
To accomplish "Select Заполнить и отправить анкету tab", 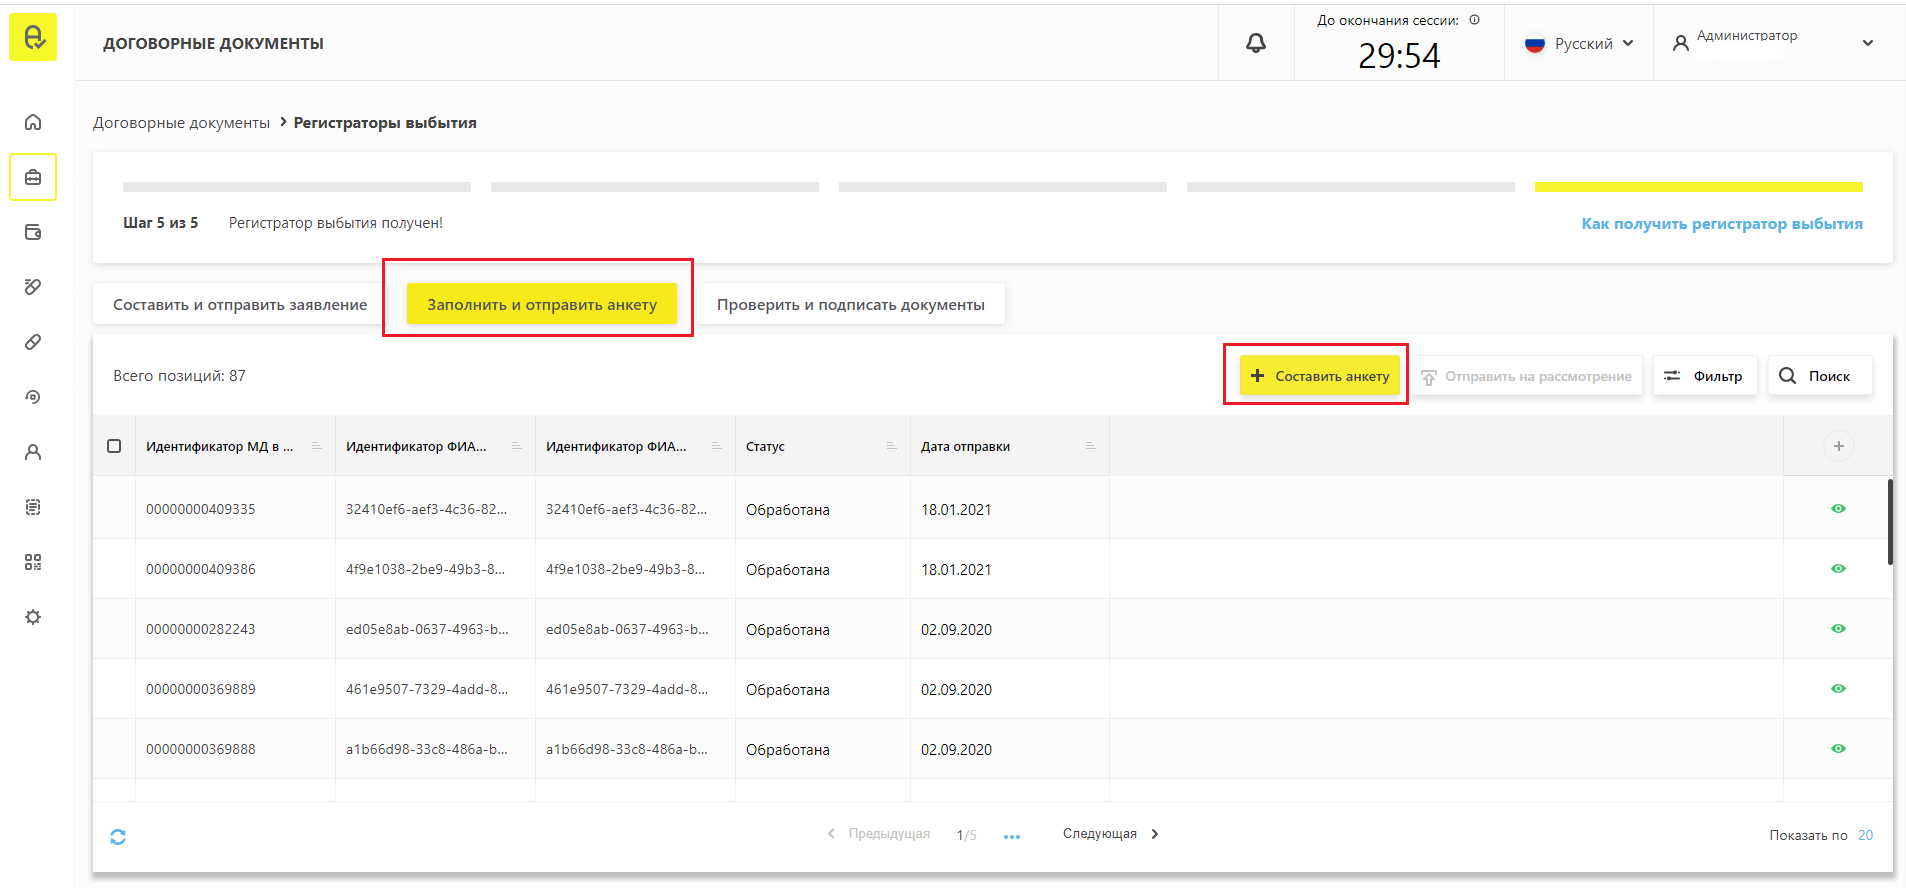I will point(542,304).
